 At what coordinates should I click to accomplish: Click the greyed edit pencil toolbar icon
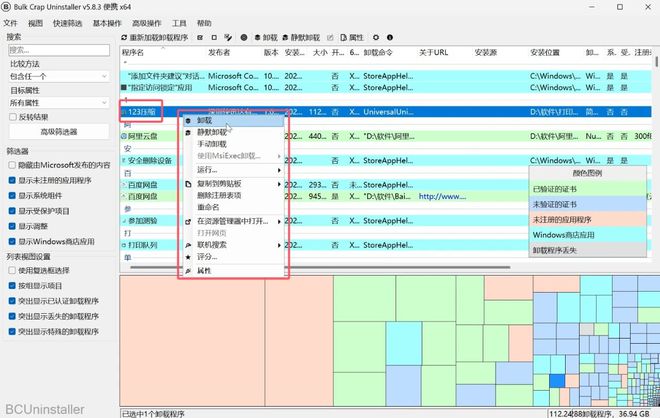coord(330,37)
